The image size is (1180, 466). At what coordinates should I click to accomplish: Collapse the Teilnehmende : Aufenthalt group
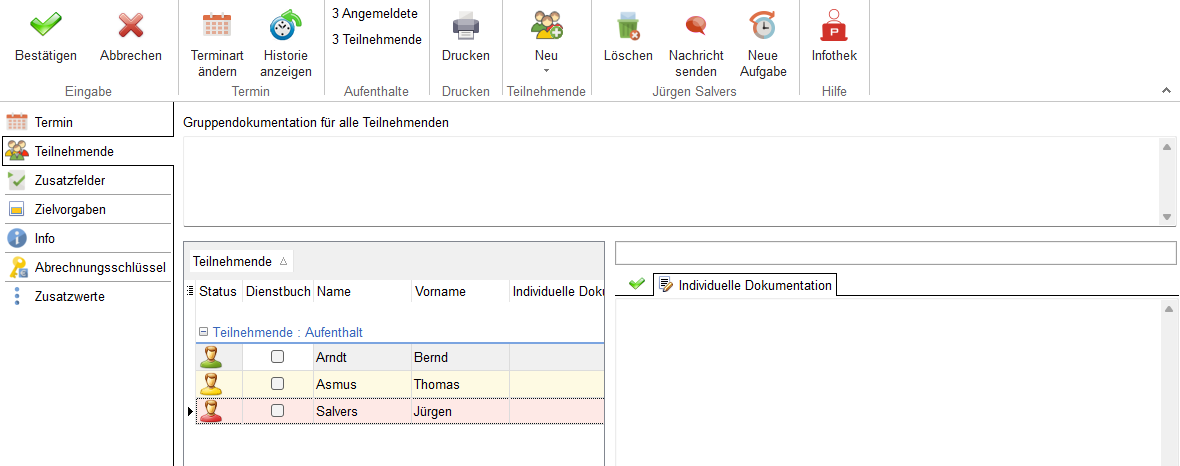click(203, 332)
